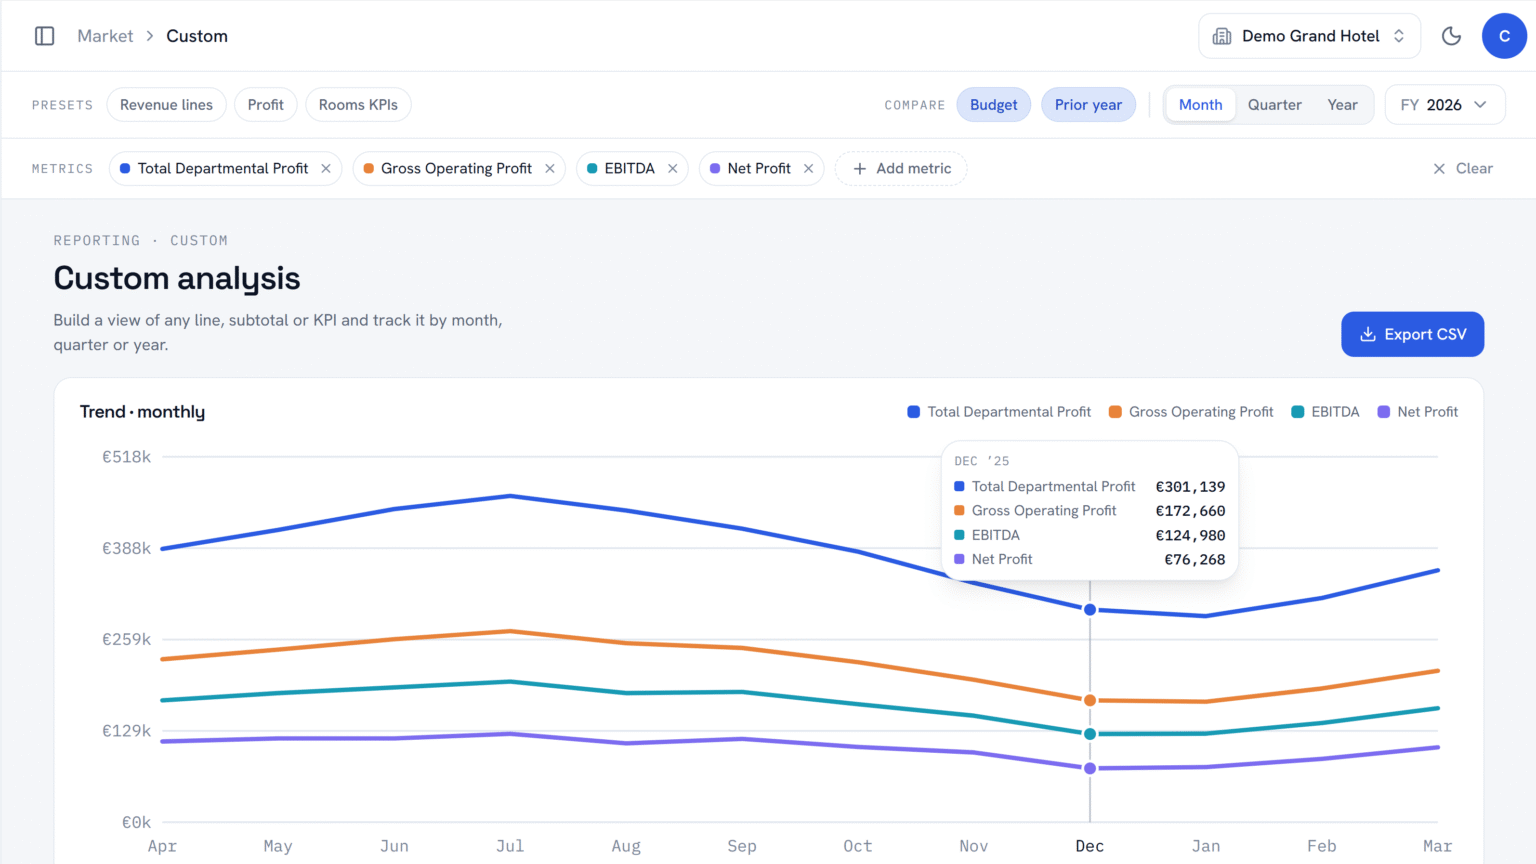Screen dimensions: 1536x864
Task: Click the €76,268 tooltip value
Action: tap(1194, 560)
